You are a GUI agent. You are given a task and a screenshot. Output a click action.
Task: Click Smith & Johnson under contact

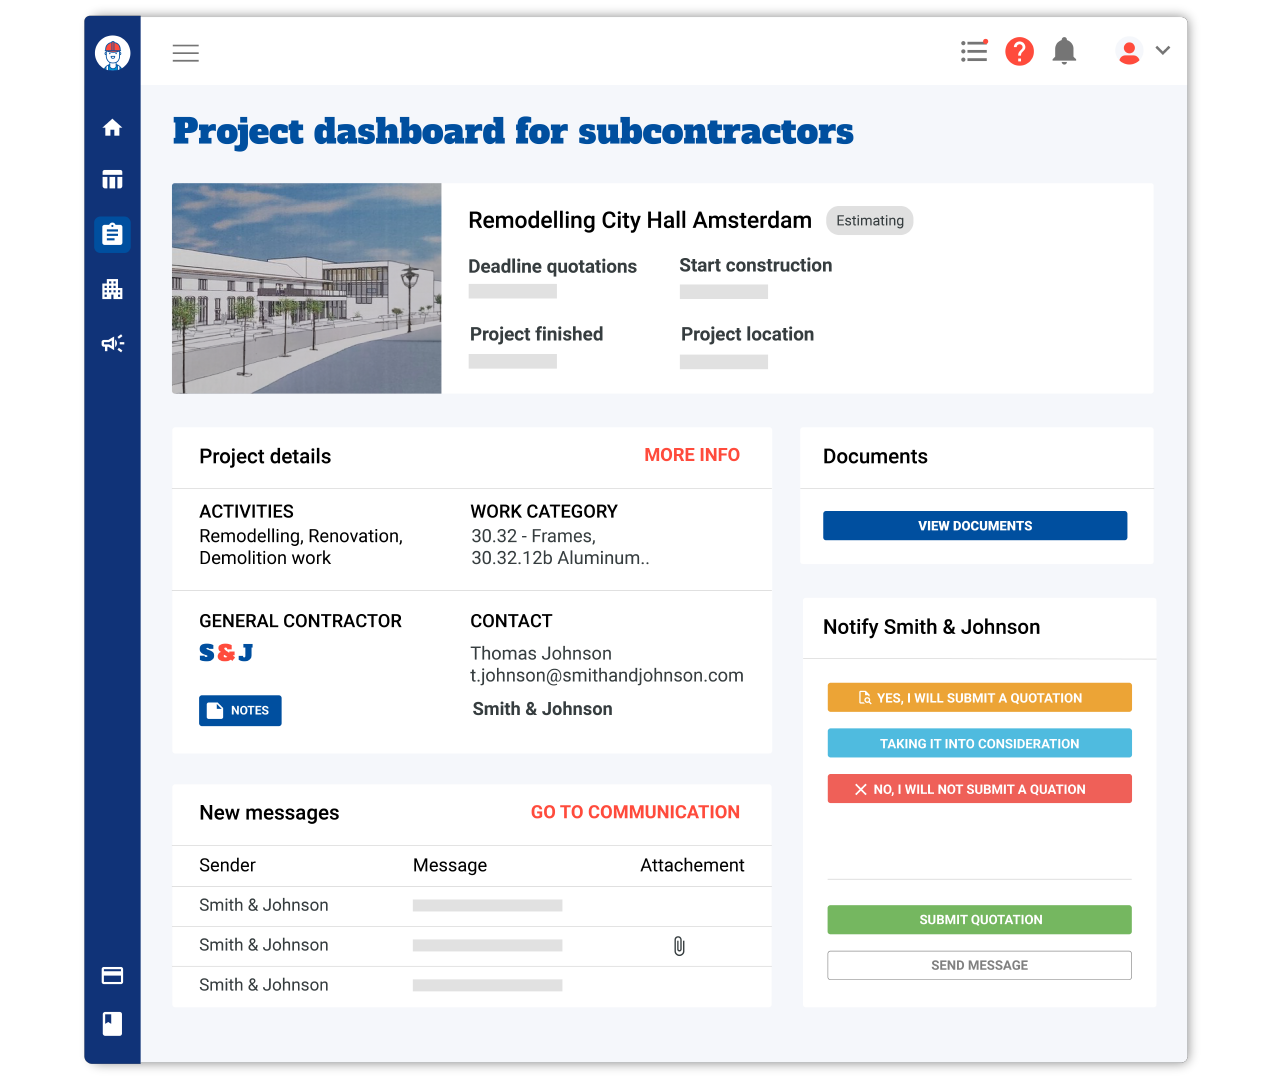pyautogui.click(x=543, y=709)
